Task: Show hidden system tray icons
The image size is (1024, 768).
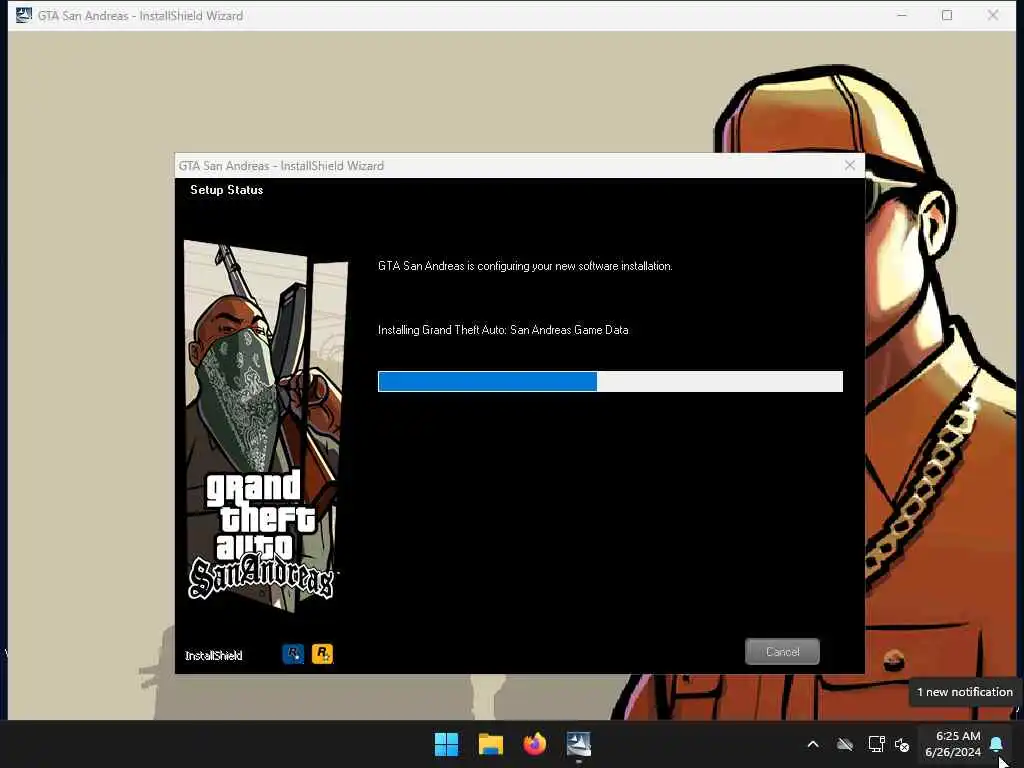Action: tap(813, 744)
